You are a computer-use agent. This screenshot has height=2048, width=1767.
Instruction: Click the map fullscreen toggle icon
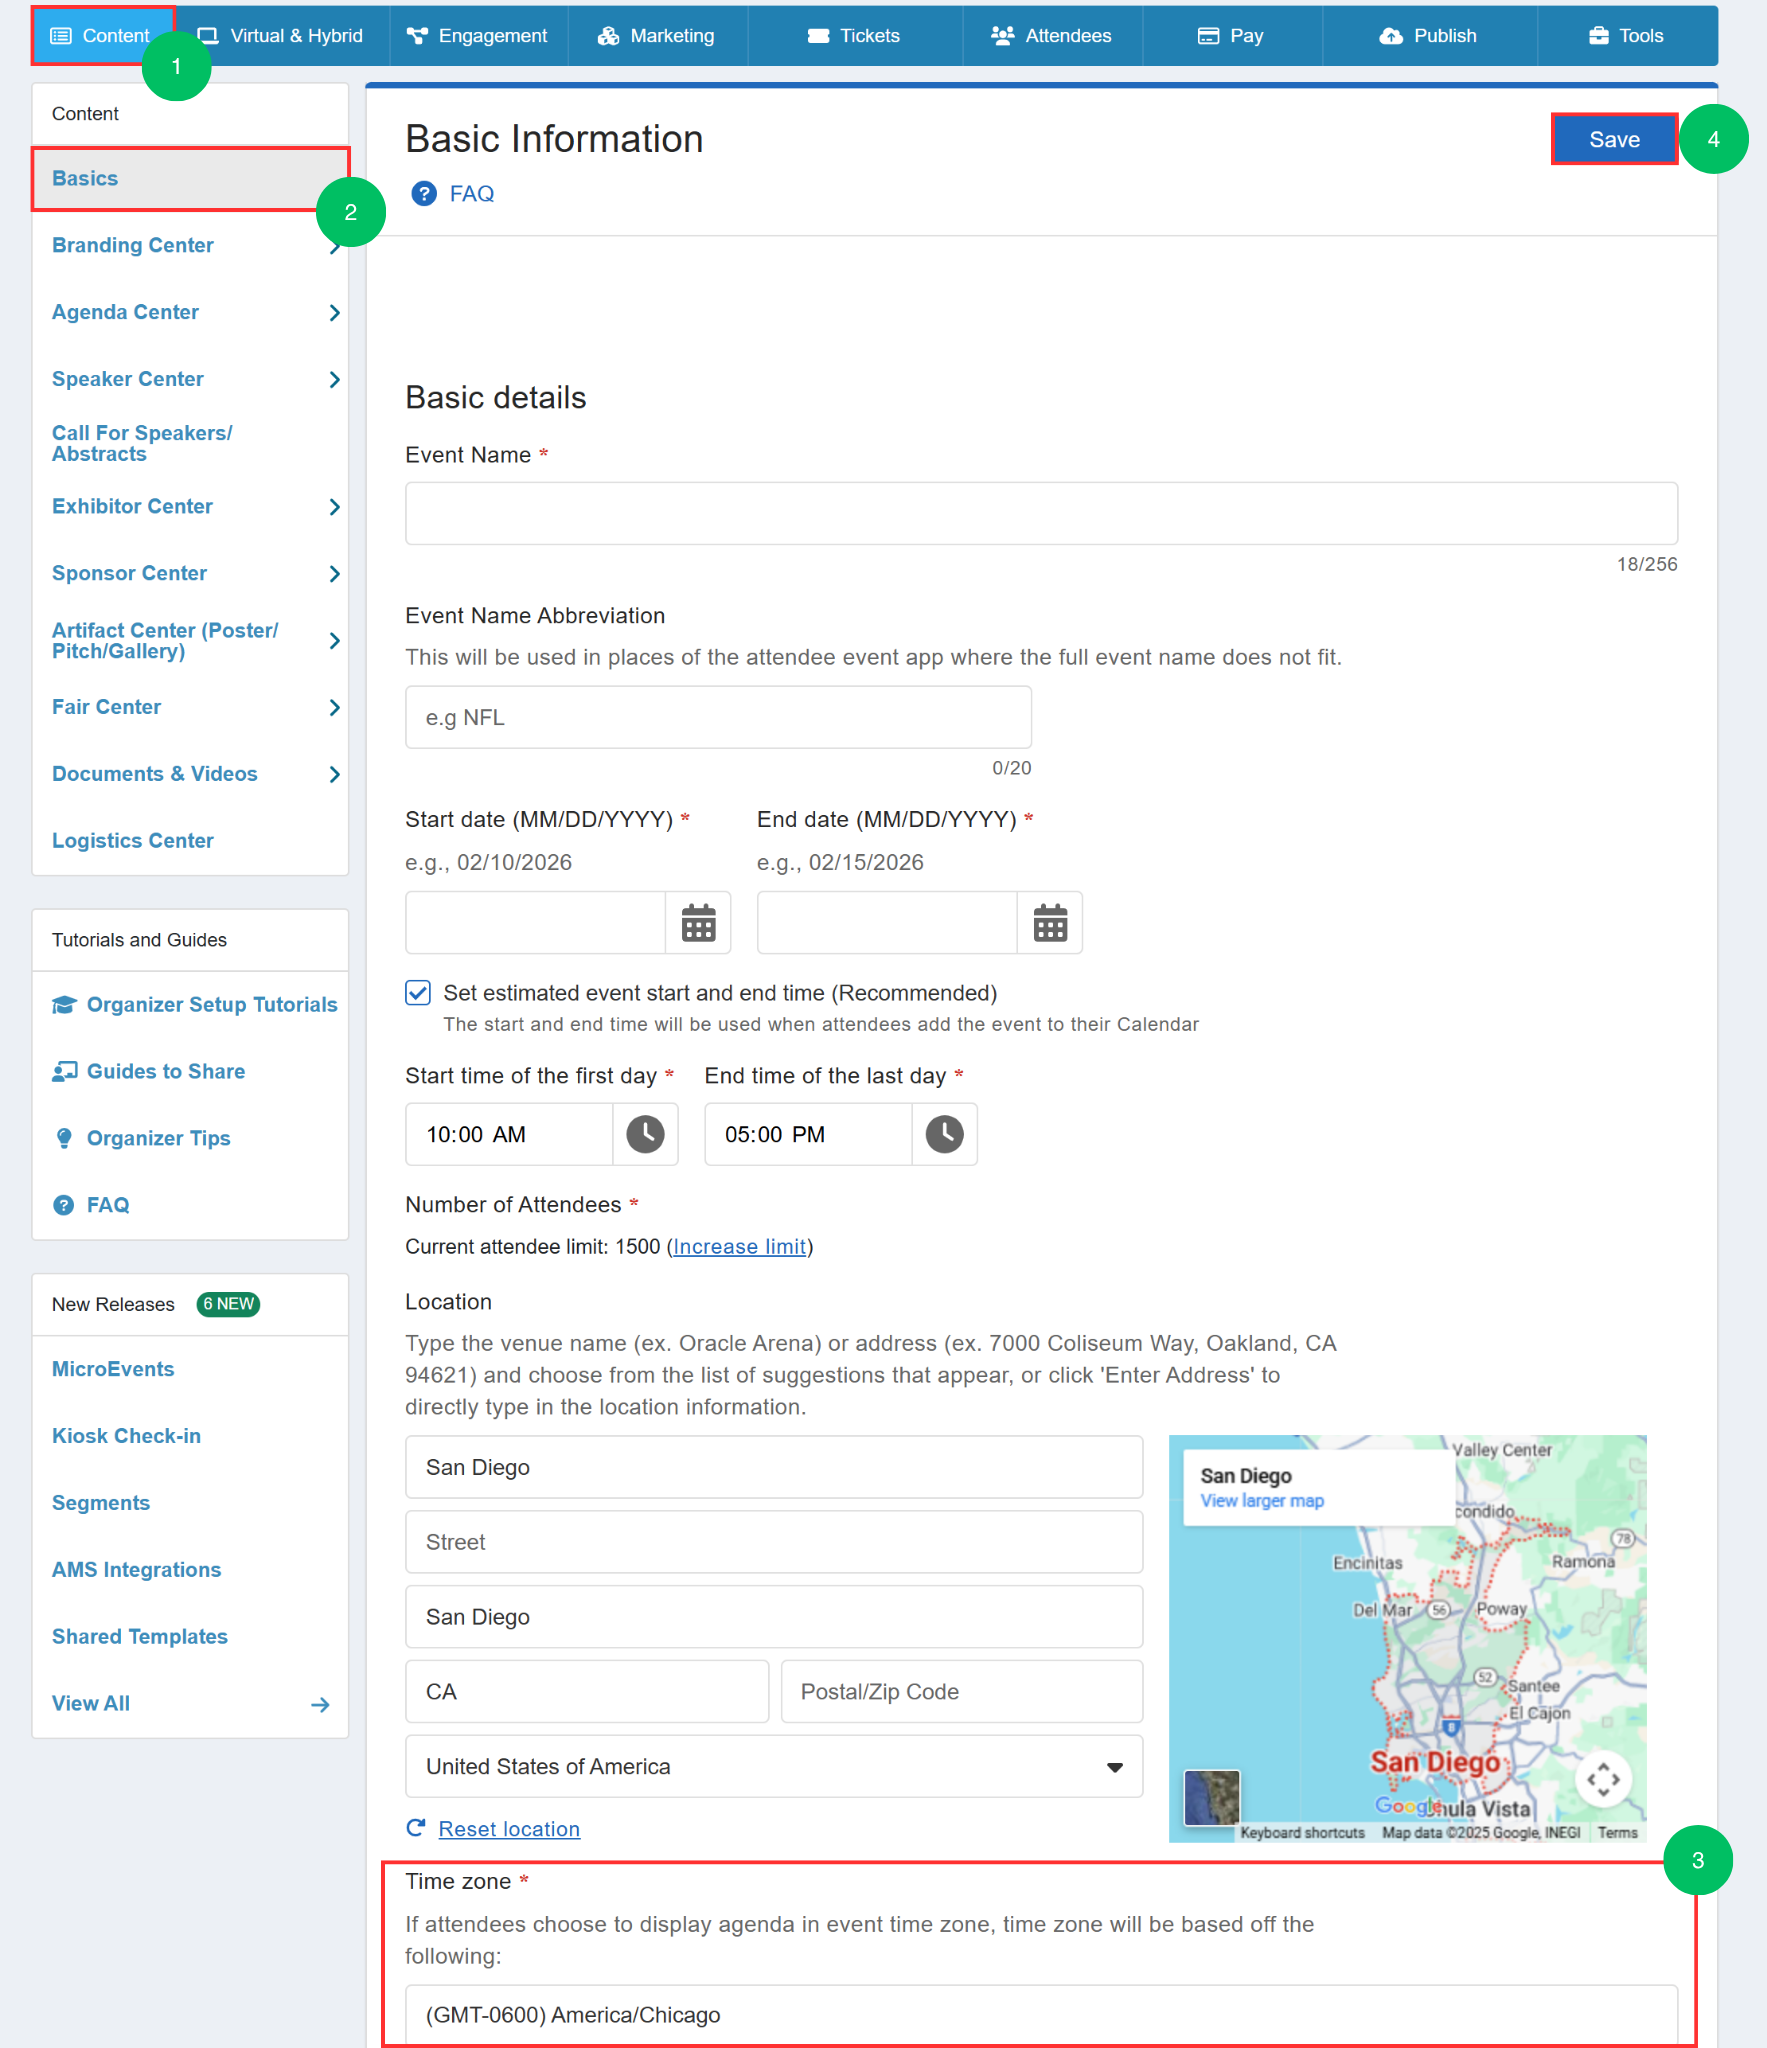(x=1603, y=1779)
